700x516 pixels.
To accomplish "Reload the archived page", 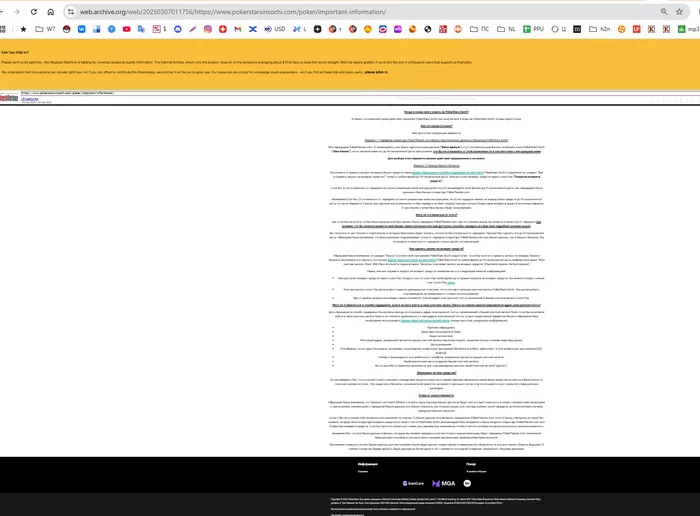I will pos(34,12).
